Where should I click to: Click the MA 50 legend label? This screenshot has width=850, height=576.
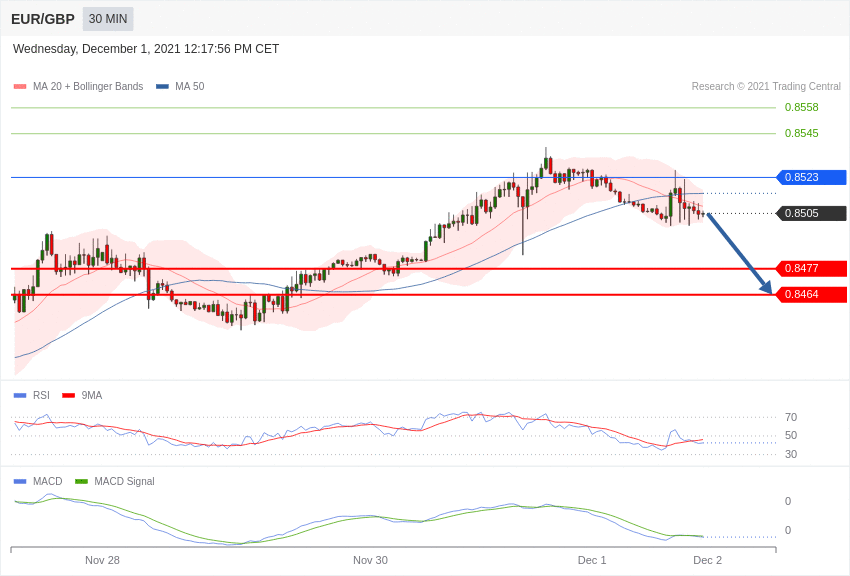click(x=190, y=86)
